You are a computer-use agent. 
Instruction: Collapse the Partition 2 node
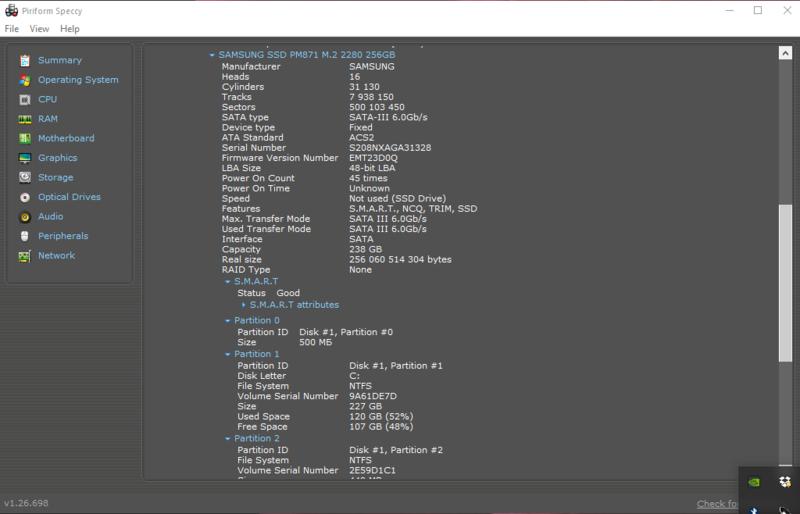click(228, 438)
